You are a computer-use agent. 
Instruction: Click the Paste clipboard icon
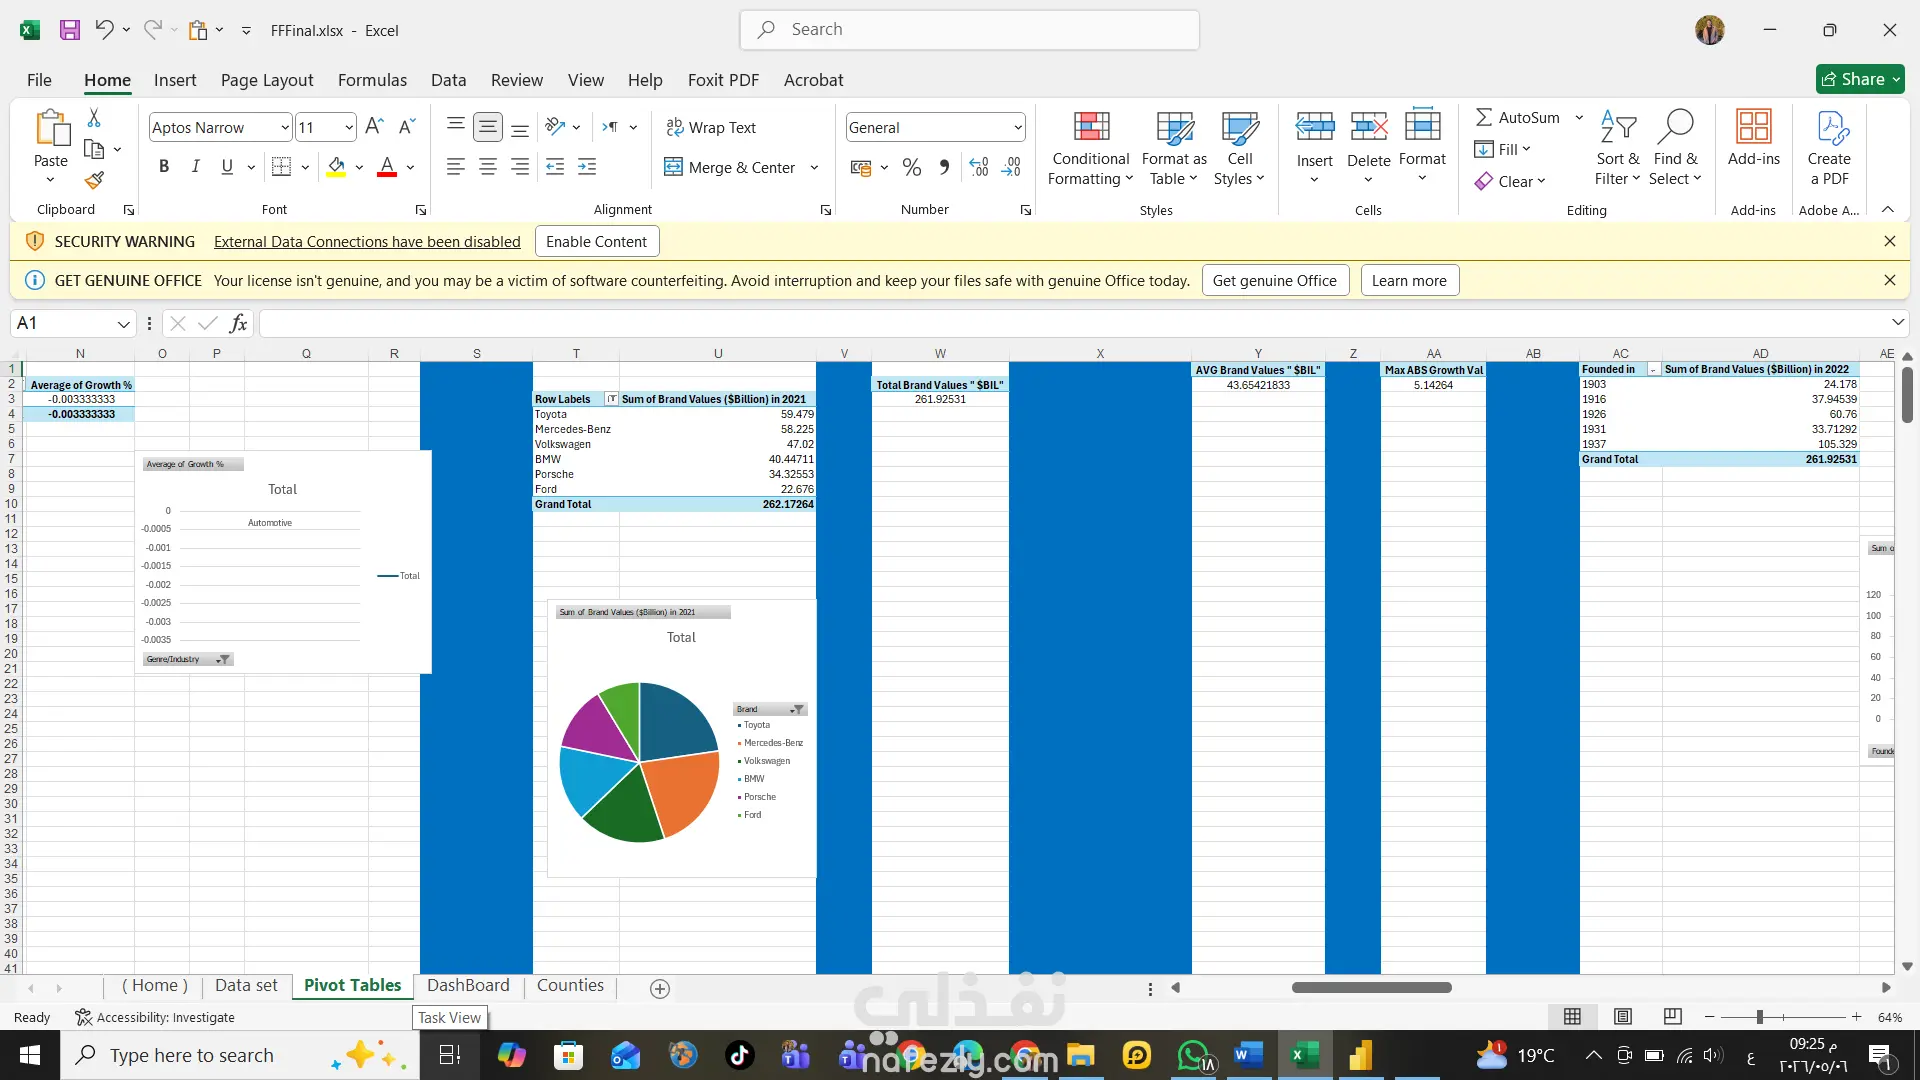51,130
